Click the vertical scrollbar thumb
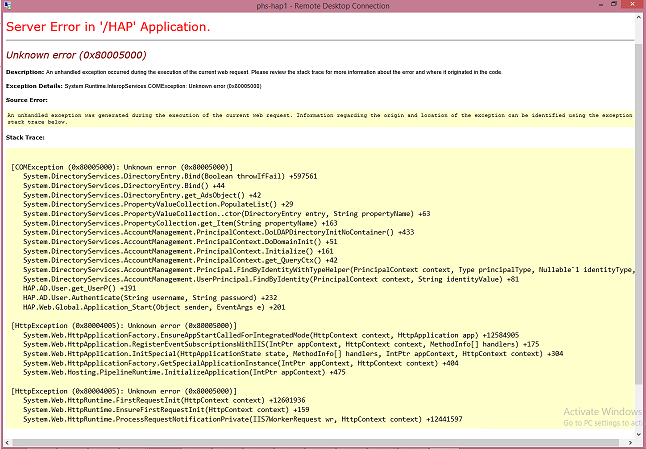 [x=640, y=200]
